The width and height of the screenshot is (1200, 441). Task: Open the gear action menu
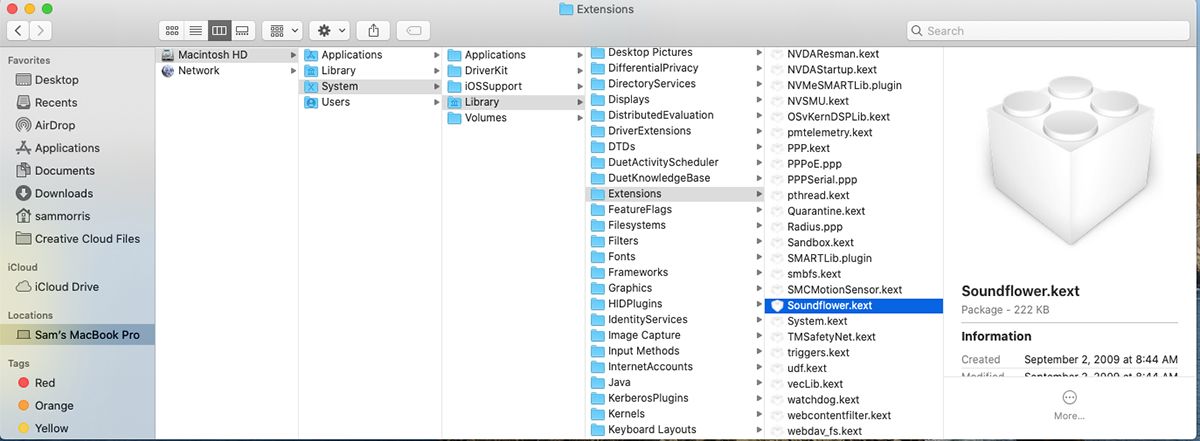click(x=330, y=31)
